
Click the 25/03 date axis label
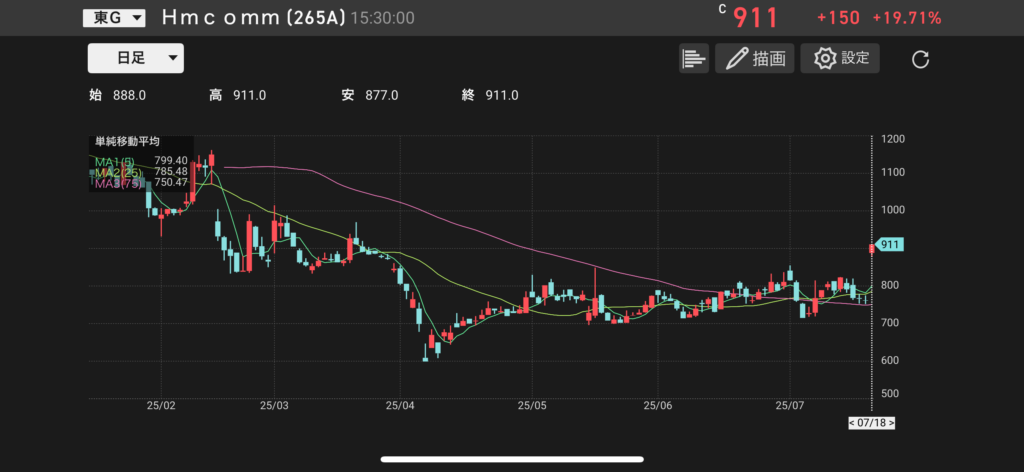click(274, 405)
